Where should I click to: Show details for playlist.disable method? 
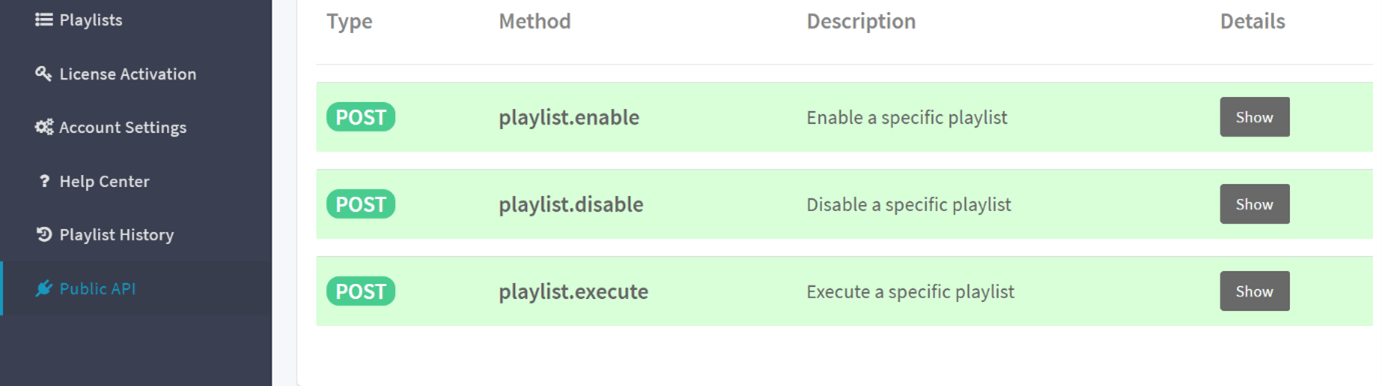pyautogui.click(x=1254, y=204)
